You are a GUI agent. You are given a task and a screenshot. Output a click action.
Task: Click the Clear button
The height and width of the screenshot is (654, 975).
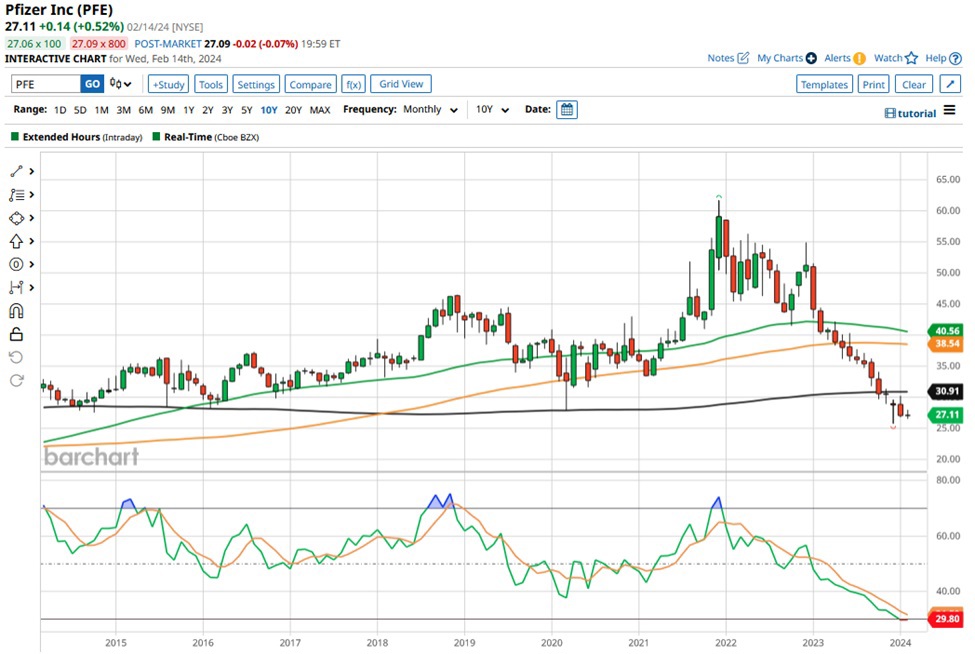(914, 84)
